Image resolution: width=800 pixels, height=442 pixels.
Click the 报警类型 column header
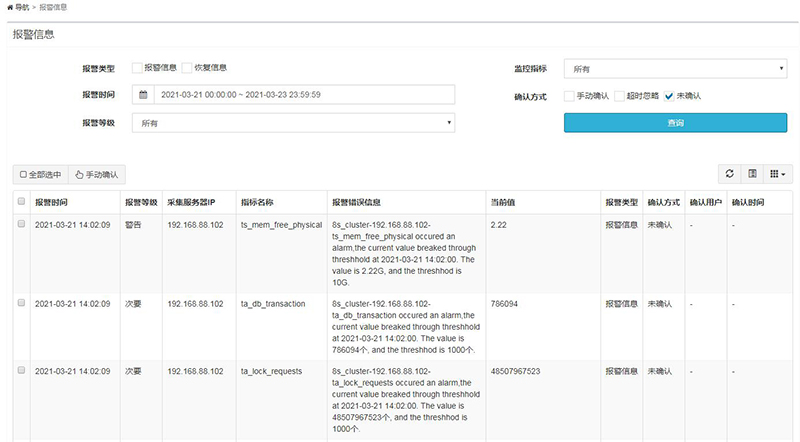coord(621,202)
